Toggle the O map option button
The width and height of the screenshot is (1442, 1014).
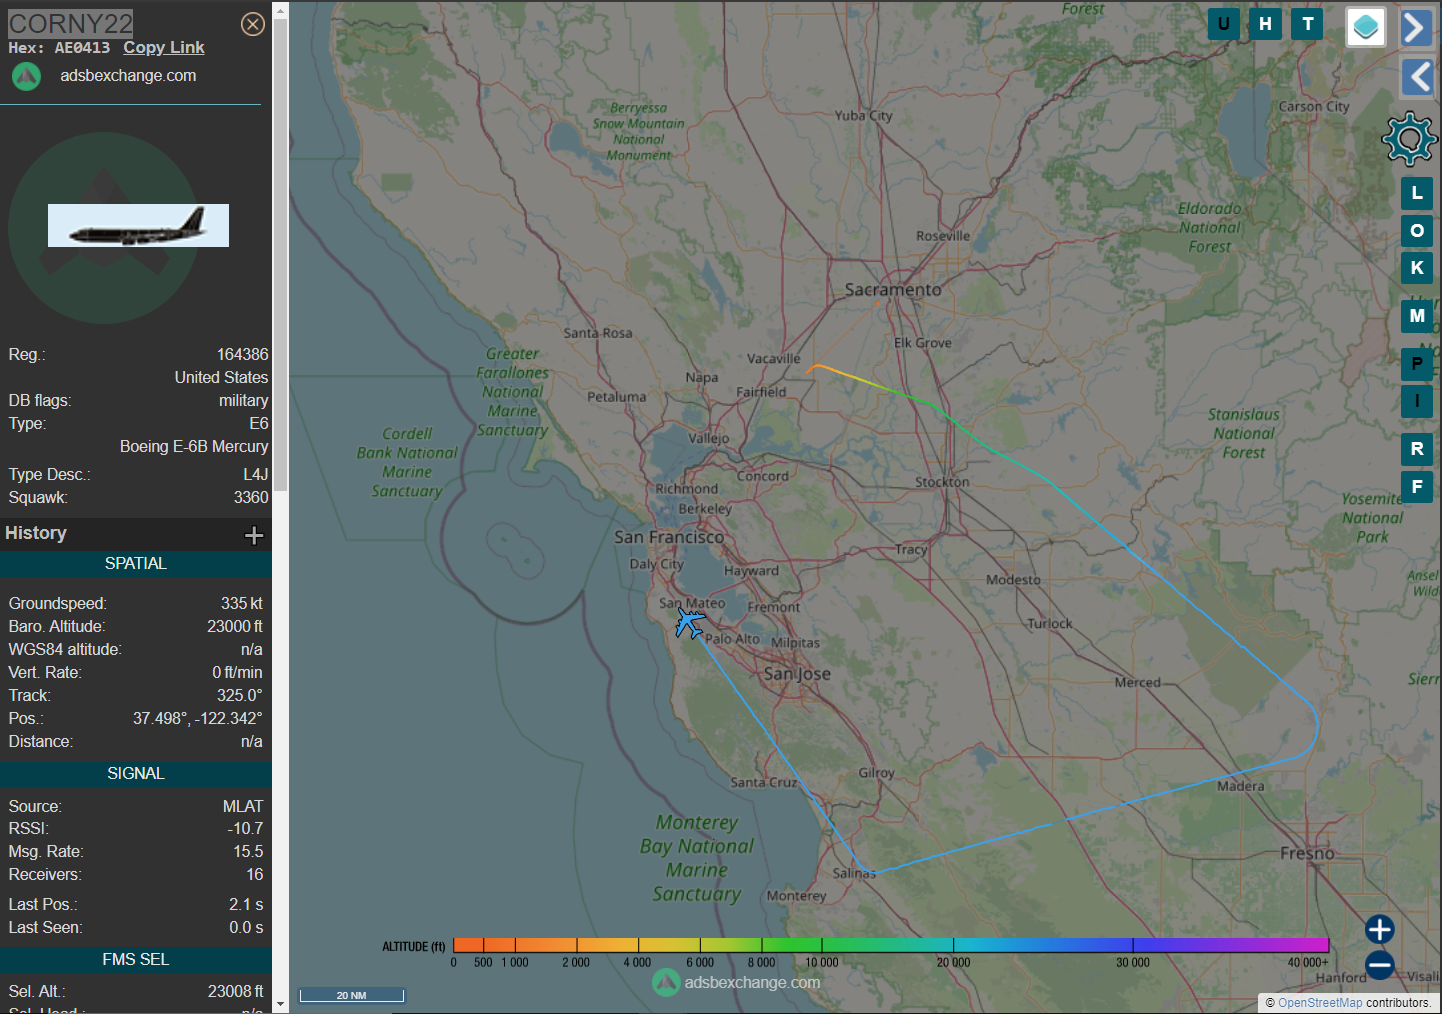[1417, 231]
